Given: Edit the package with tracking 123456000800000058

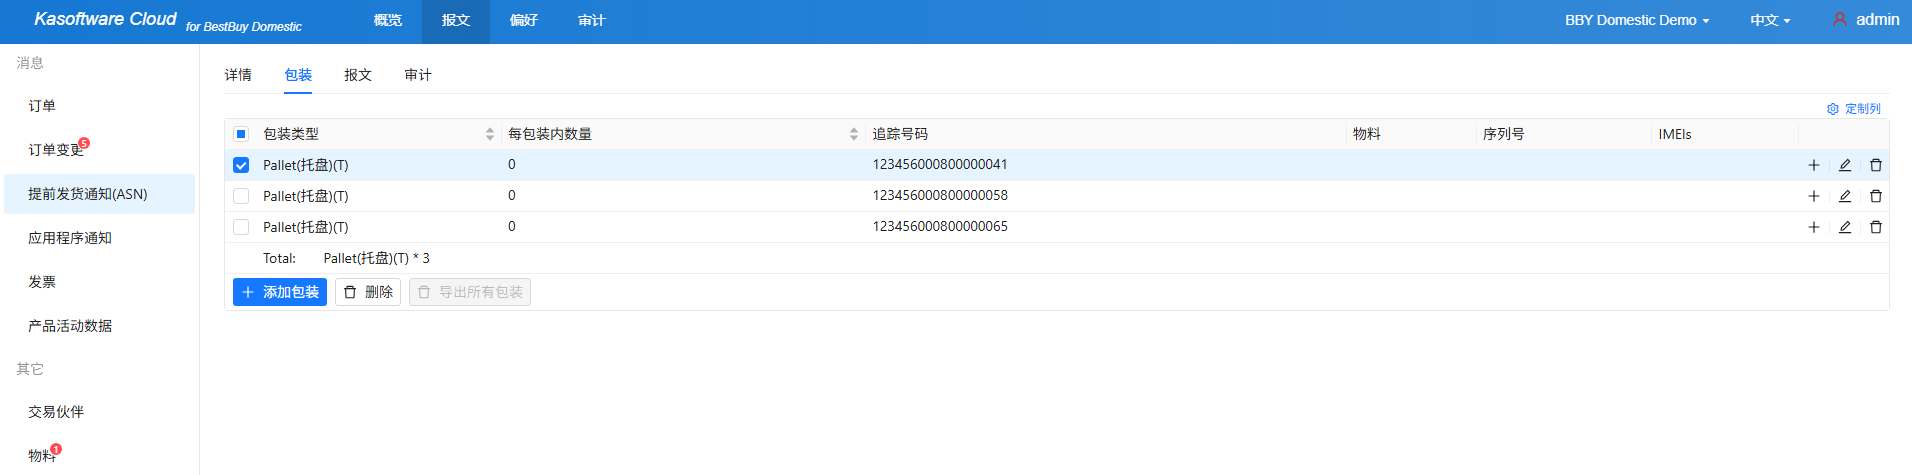Looking at the screenshot, I should (x=1844, y=196).
